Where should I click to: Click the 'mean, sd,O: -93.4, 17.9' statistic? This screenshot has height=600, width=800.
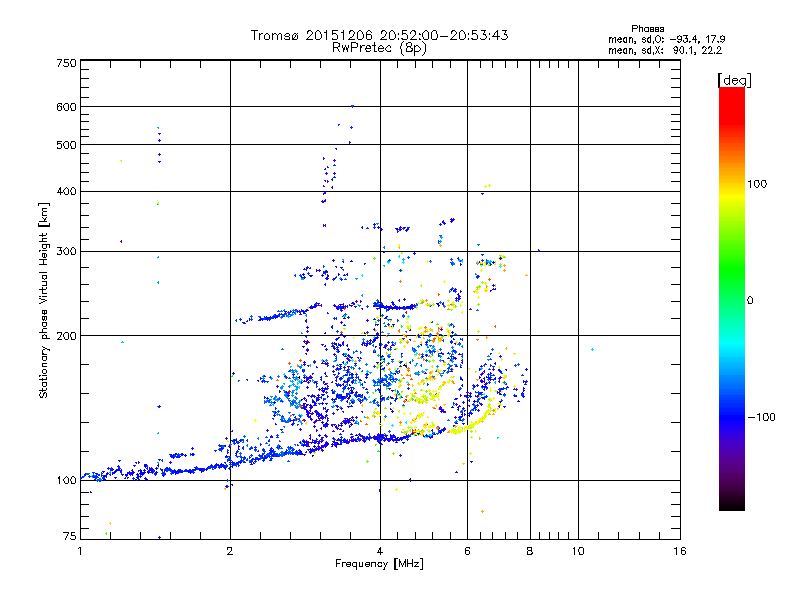666,39
